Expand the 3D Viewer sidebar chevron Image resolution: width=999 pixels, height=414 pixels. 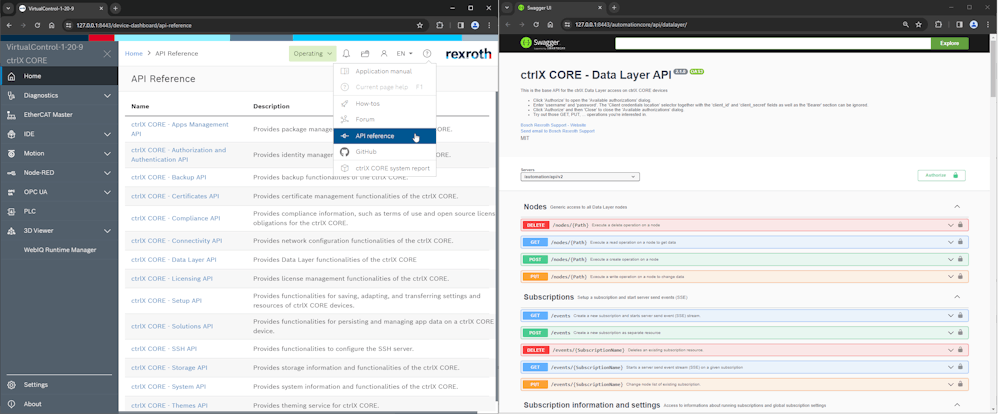(x=107, y=231)
